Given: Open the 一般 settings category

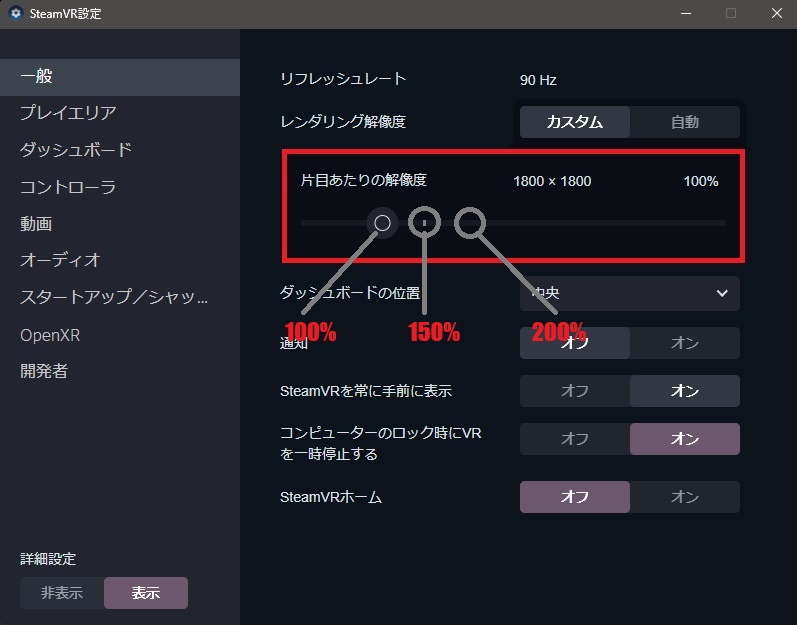Looking at the screenshot, I should [x=120, y=77].
